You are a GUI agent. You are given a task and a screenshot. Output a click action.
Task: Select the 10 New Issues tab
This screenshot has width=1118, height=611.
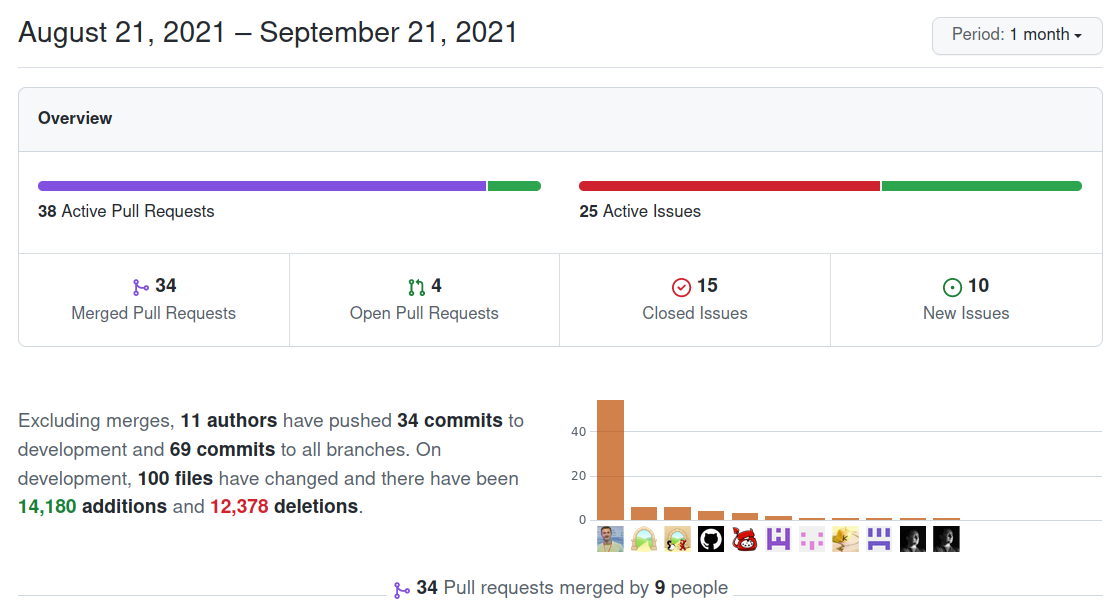pos(966,299)
